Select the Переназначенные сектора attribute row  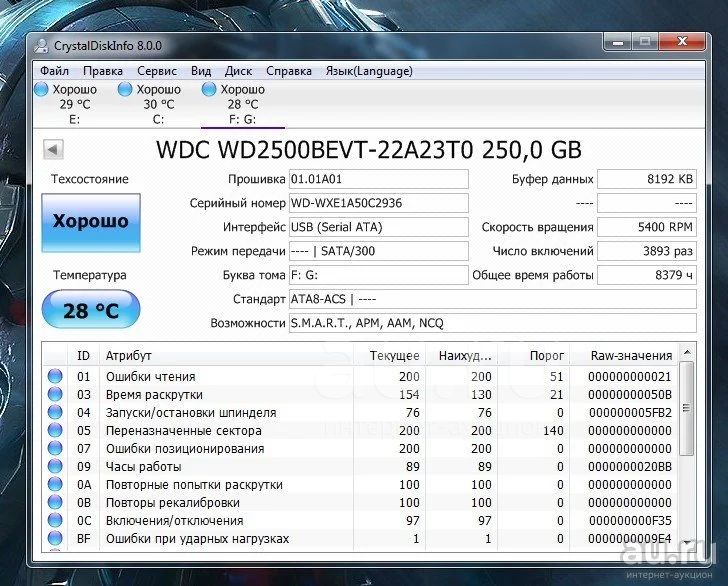(x=361, y=430)
